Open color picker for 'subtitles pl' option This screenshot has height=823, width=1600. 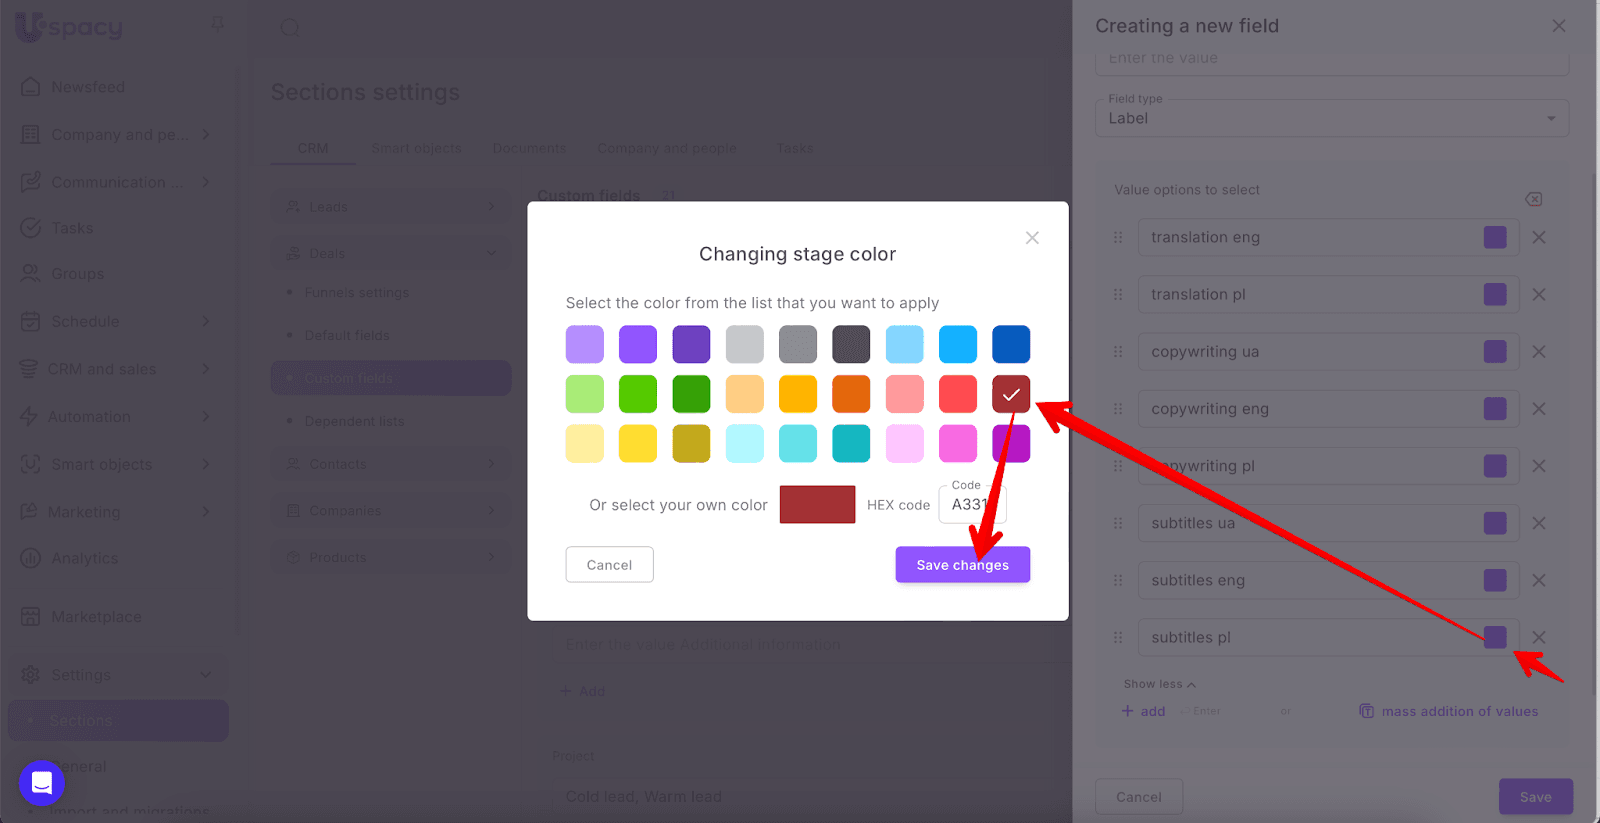point(1495,638)
